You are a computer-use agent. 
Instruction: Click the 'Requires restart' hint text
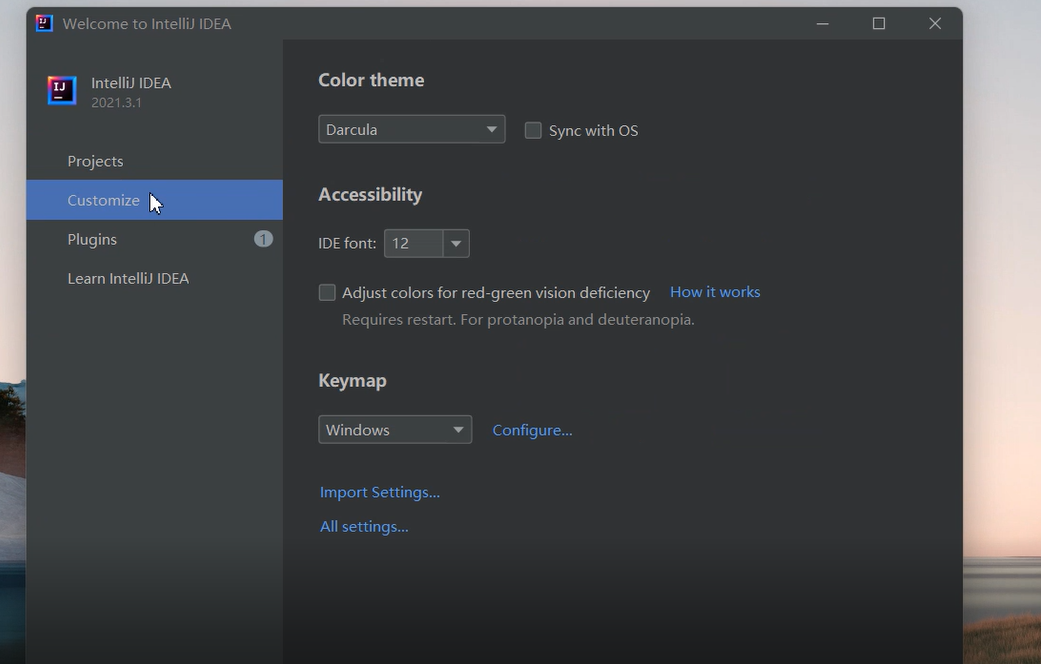[x=519, y=319]
